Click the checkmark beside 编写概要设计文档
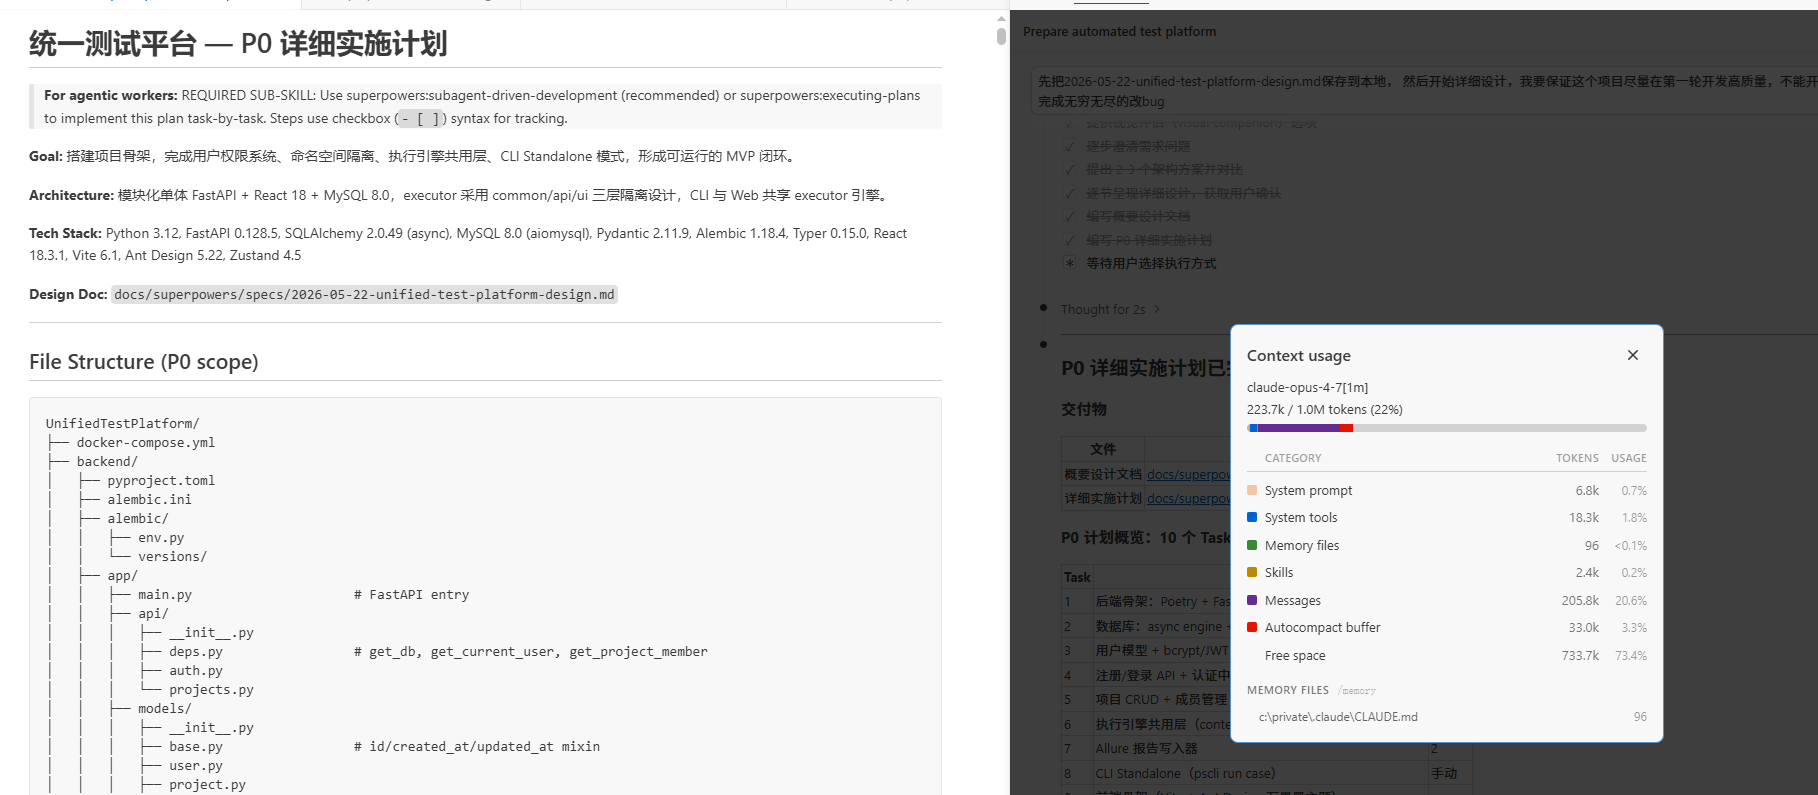The height and width of the screenshot is (795, 1818). click(1070, 216)
